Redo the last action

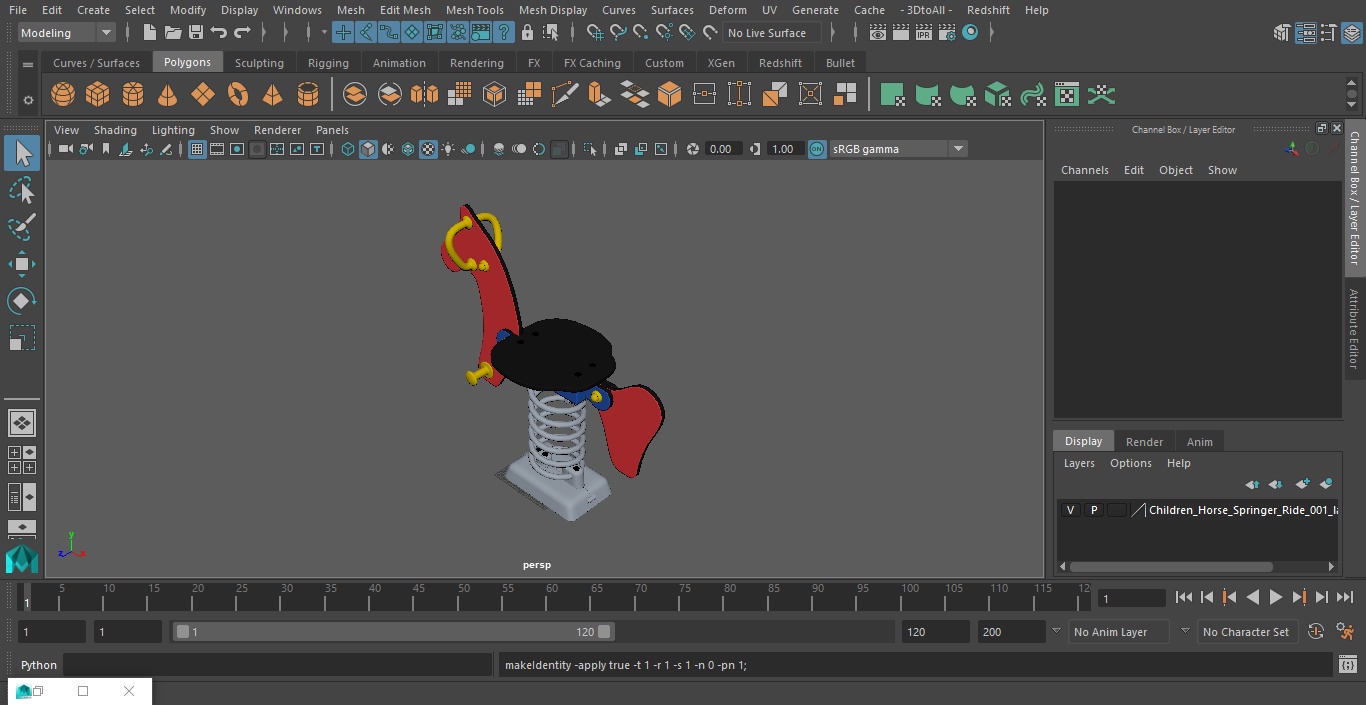pos(242,33)
